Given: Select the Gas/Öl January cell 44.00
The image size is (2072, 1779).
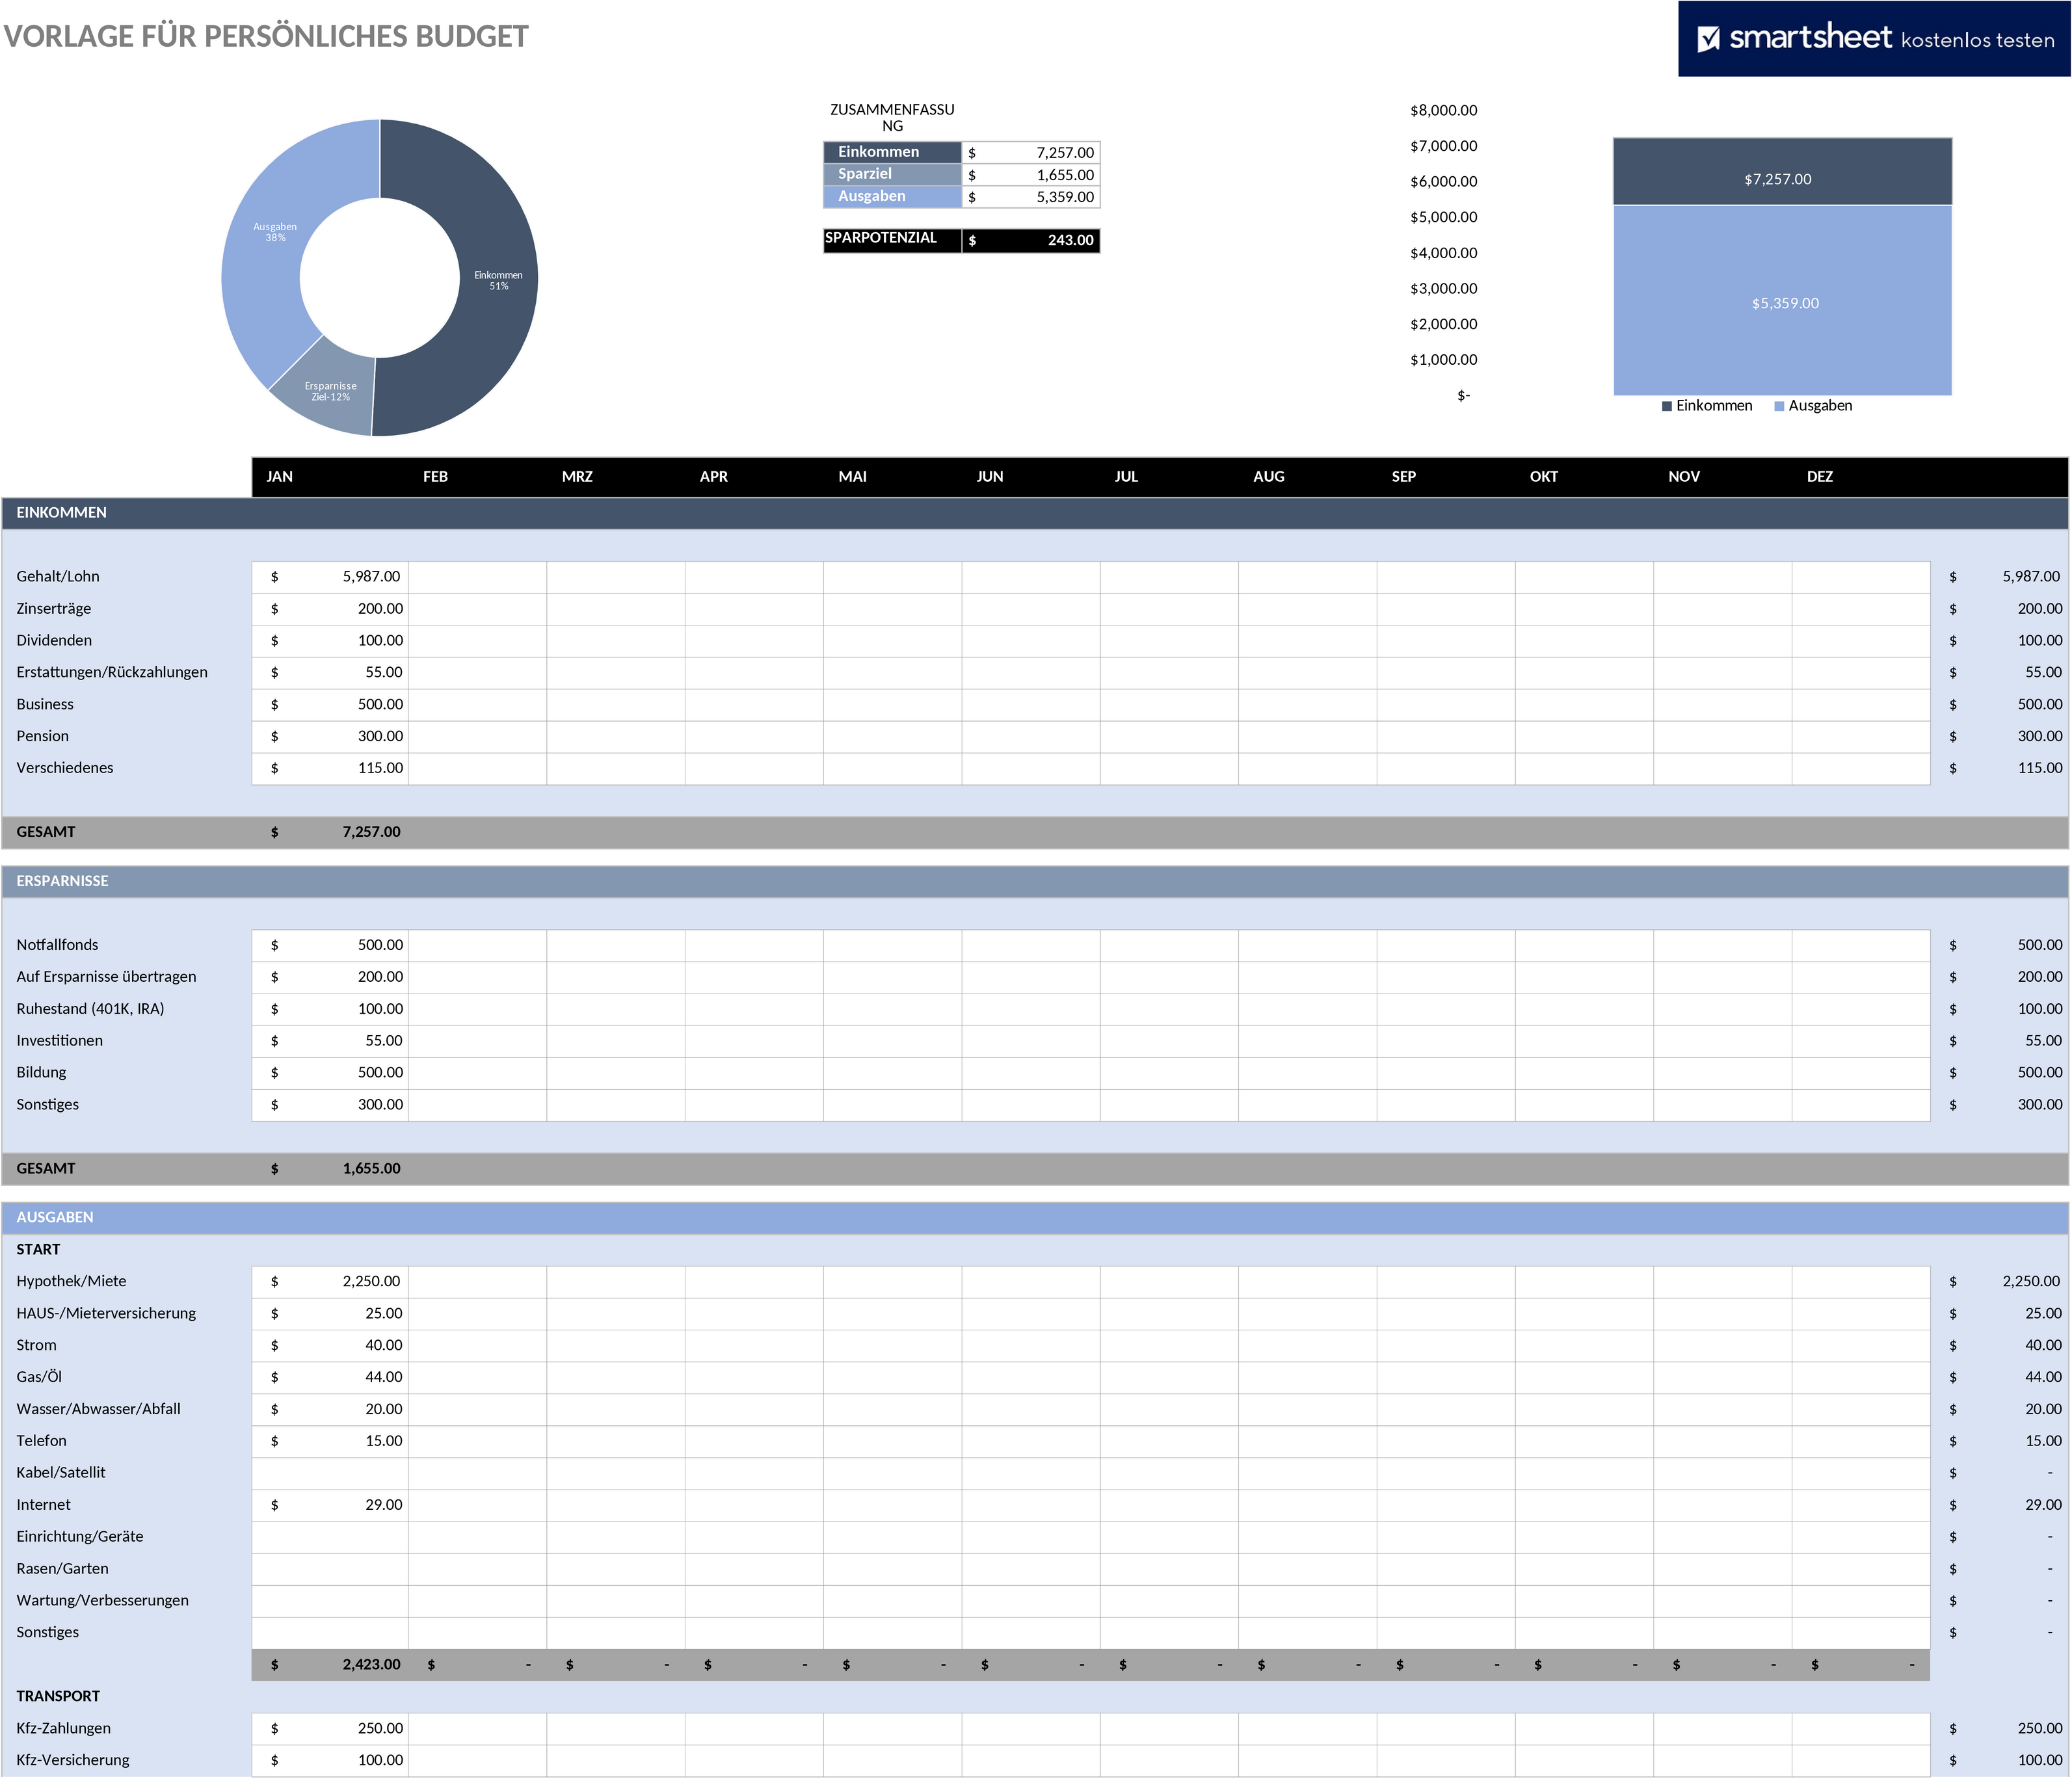Looking at the screenshot, I should 330,1378.
